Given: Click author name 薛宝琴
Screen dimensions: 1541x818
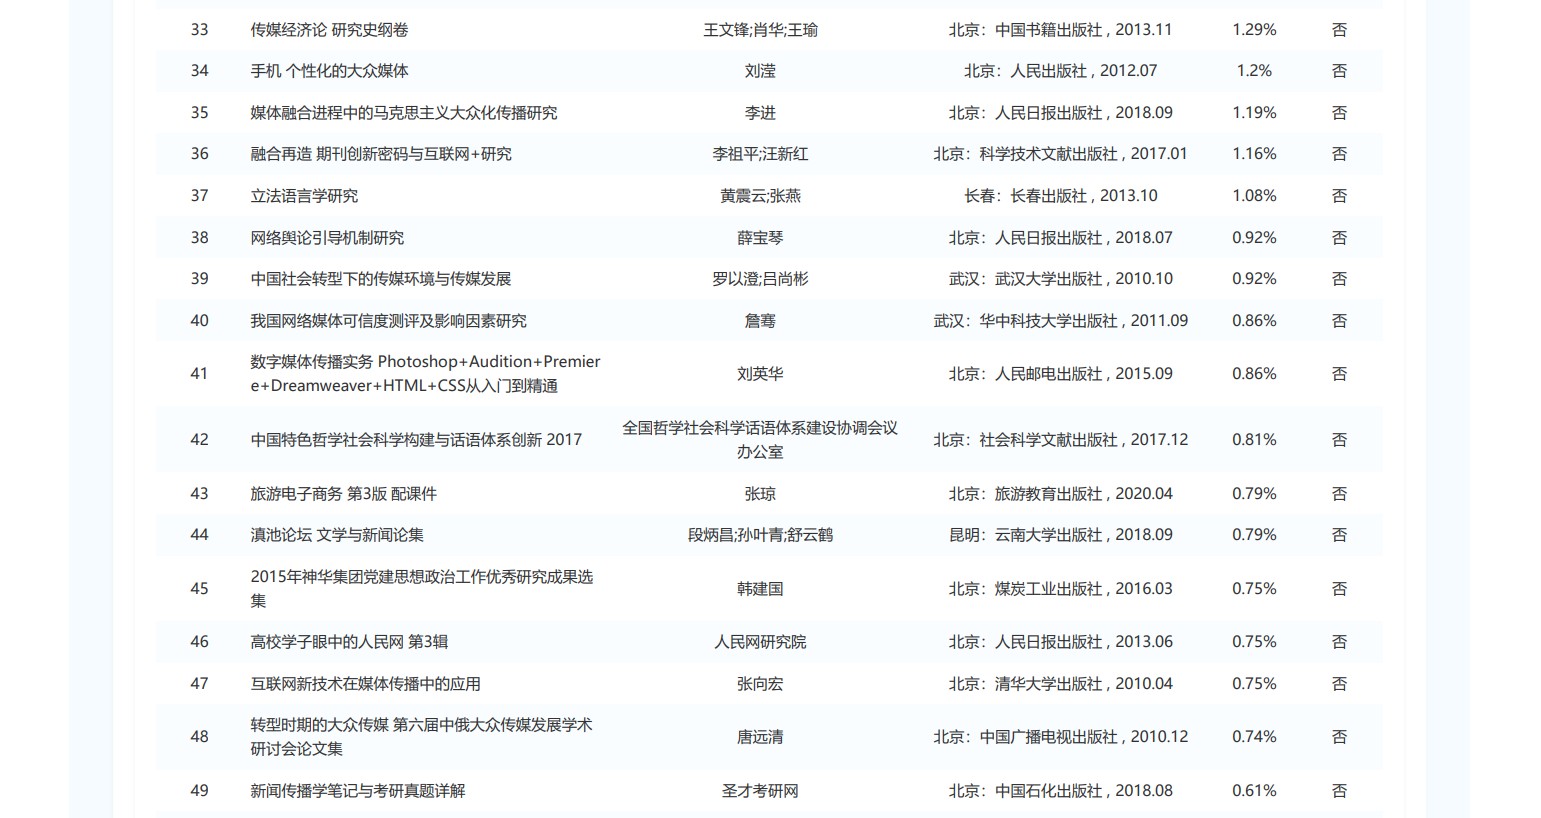Looking at the screenshot, I should click(760, 238).
